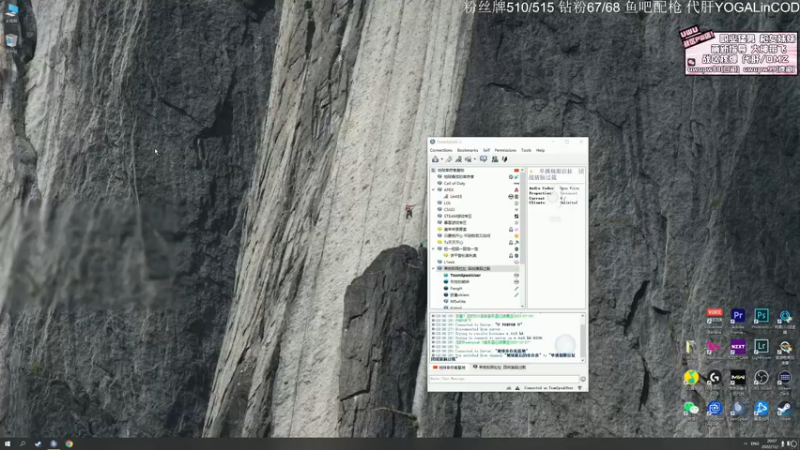Open the Tools menu
This screenshot has height=450, width=800.
[526, 151]
